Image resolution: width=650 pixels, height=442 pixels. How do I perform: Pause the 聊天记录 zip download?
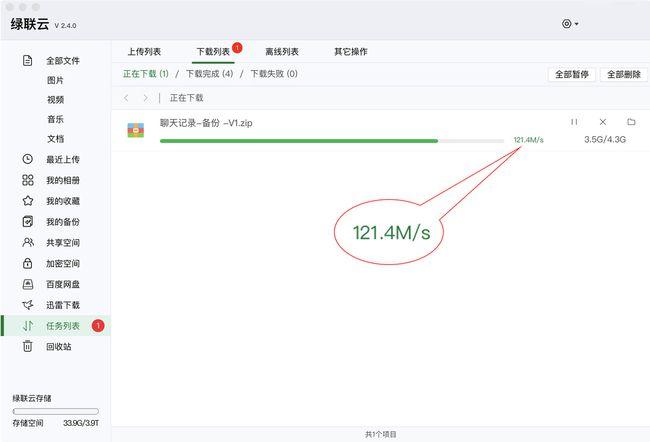(574, 122)
